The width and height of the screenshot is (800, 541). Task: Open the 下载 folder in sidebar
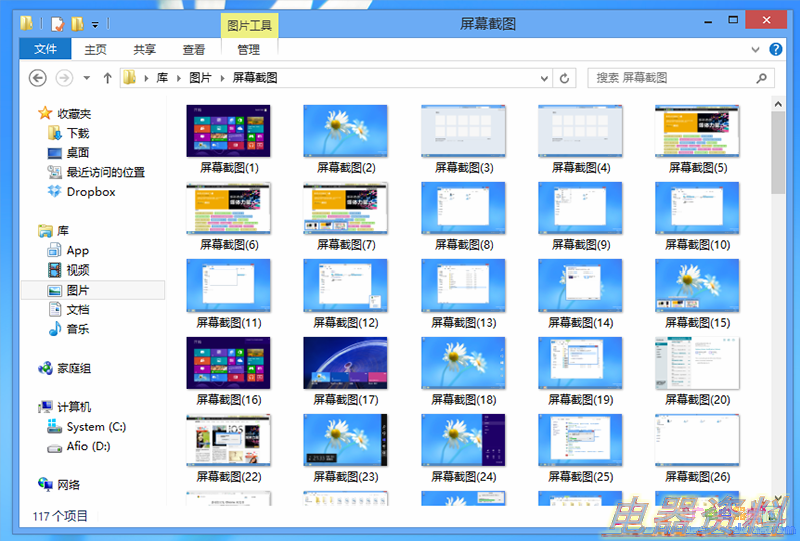(x=77, y=133)
